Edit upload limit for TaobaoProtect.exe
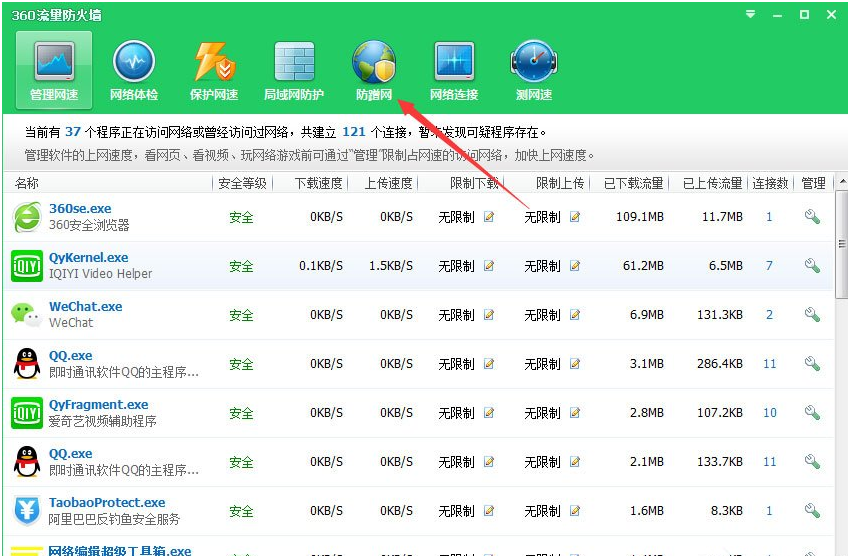 tap(575, 511)
